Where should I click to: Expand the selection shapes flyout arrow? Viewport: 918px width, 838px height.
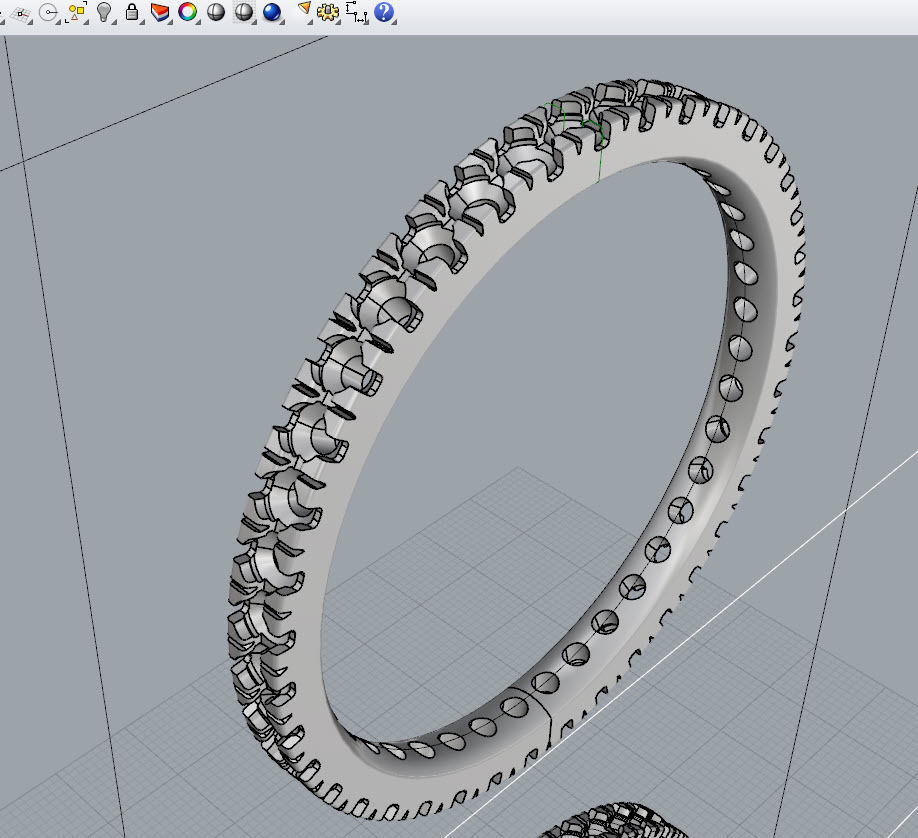pyautogui.click(x=87, y=22)
